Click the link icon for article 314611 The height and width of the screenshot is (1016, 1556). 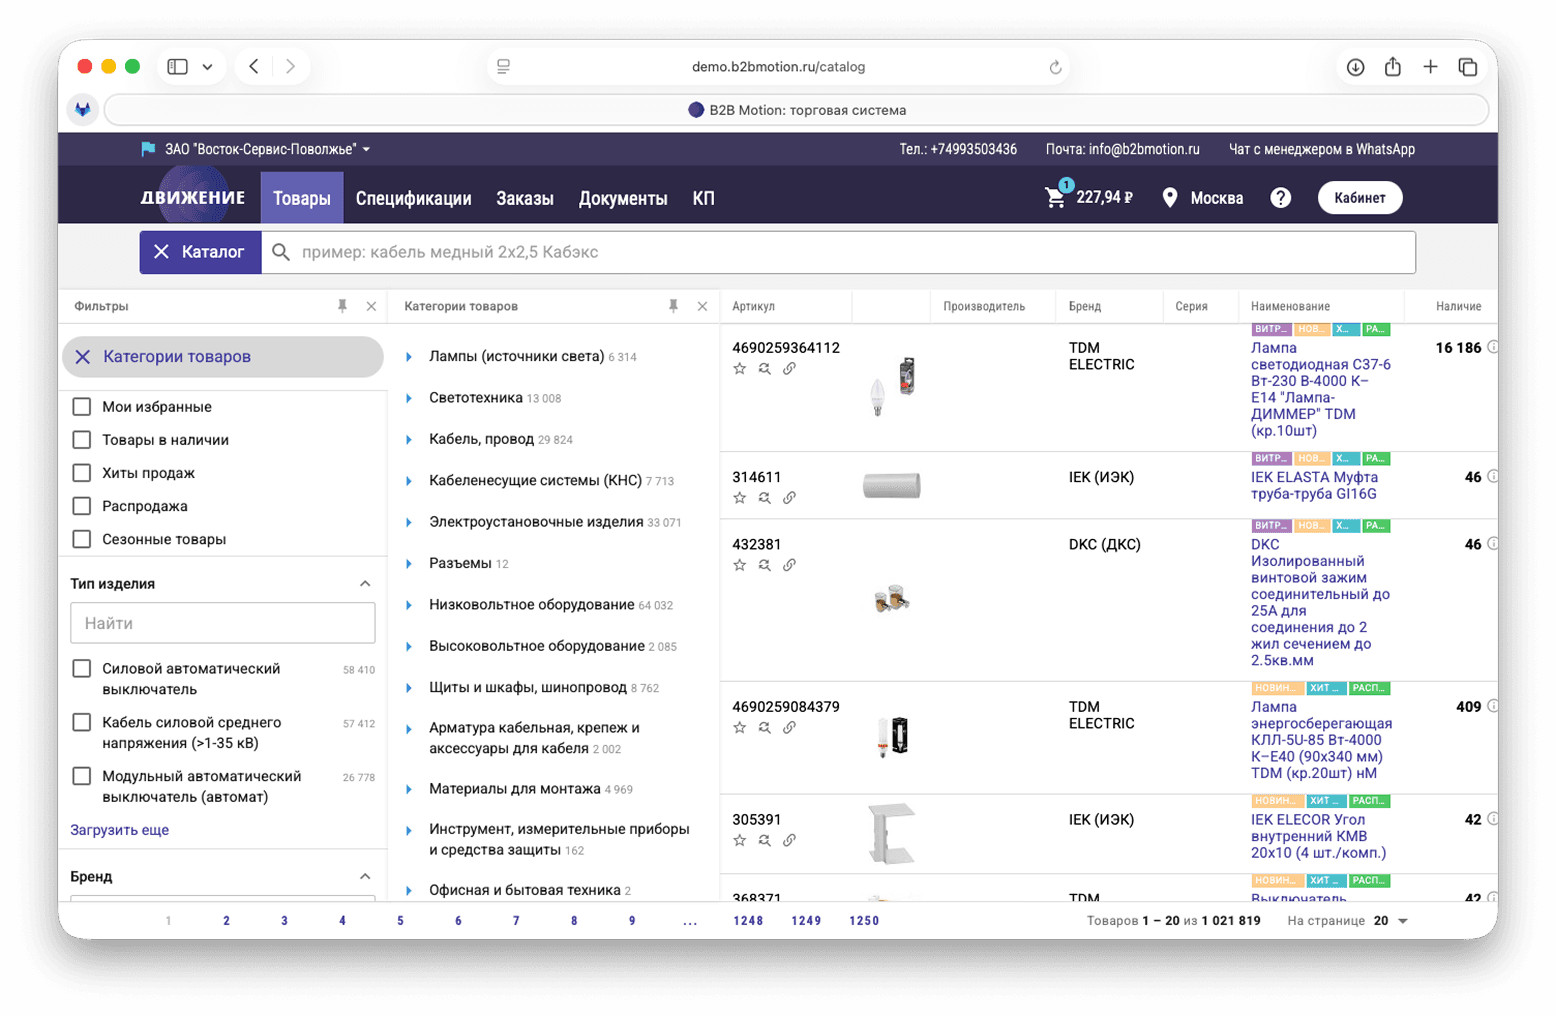point(789,498)
